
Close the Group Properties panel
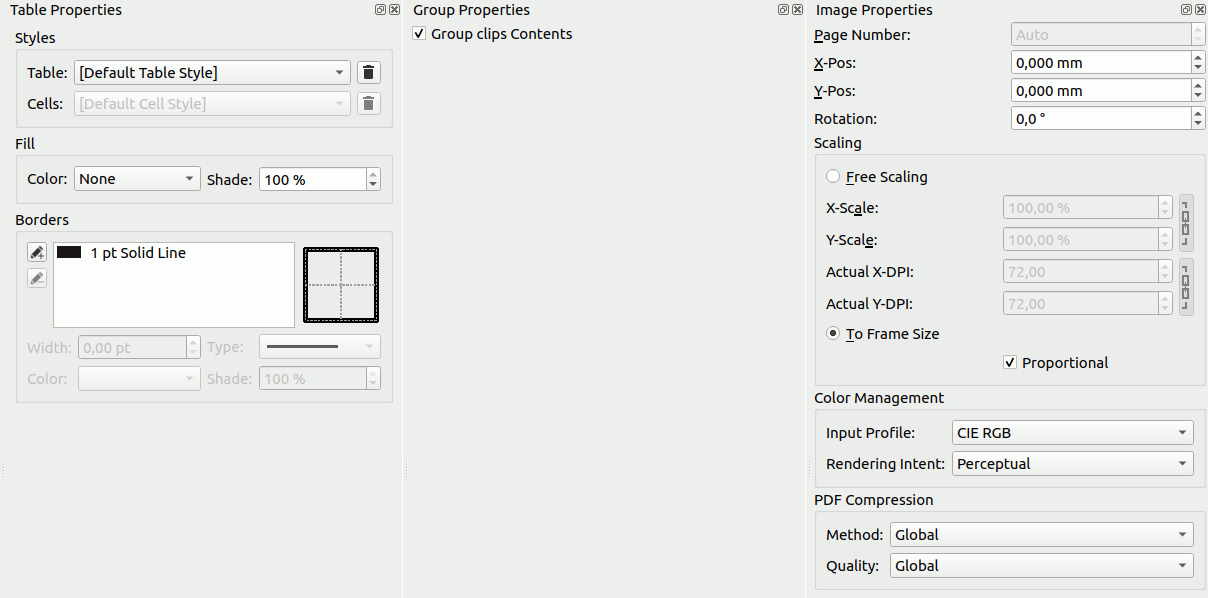click(x=797, y=10)
